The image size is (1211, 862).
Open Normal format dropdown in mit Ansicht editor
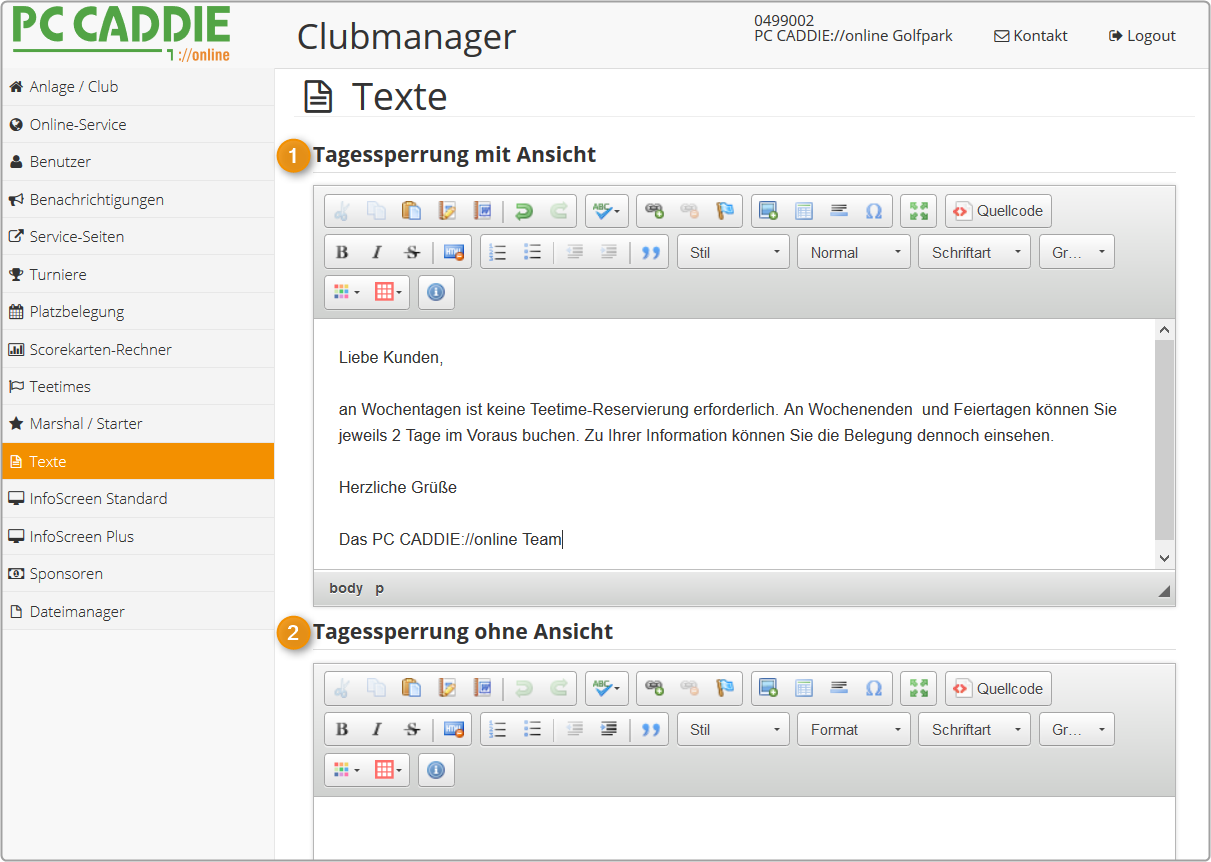pyautogui.click(x=854, y=252)
